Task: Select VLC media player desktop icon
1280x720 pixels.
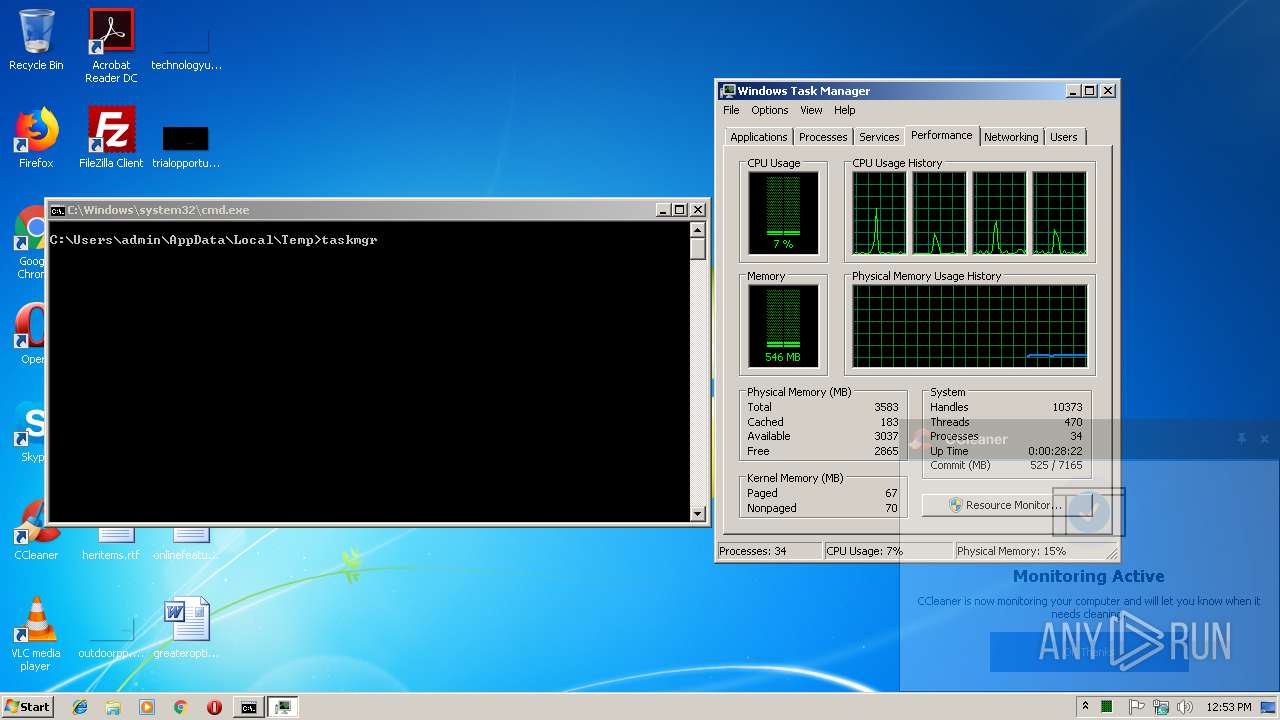Action: (x=36, y=633)
